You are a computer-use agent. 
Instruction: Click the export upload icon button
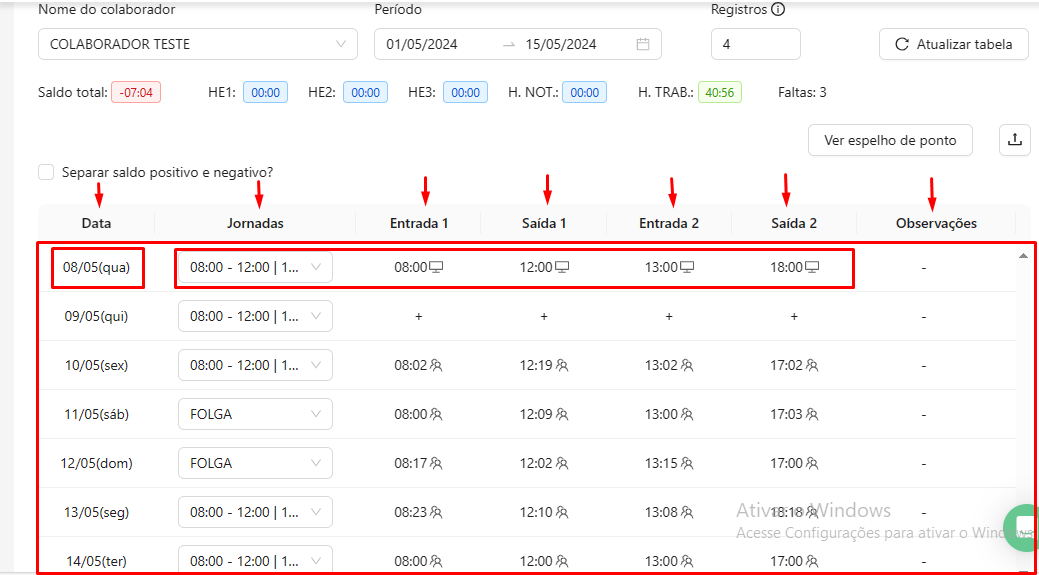(1014, 140)
